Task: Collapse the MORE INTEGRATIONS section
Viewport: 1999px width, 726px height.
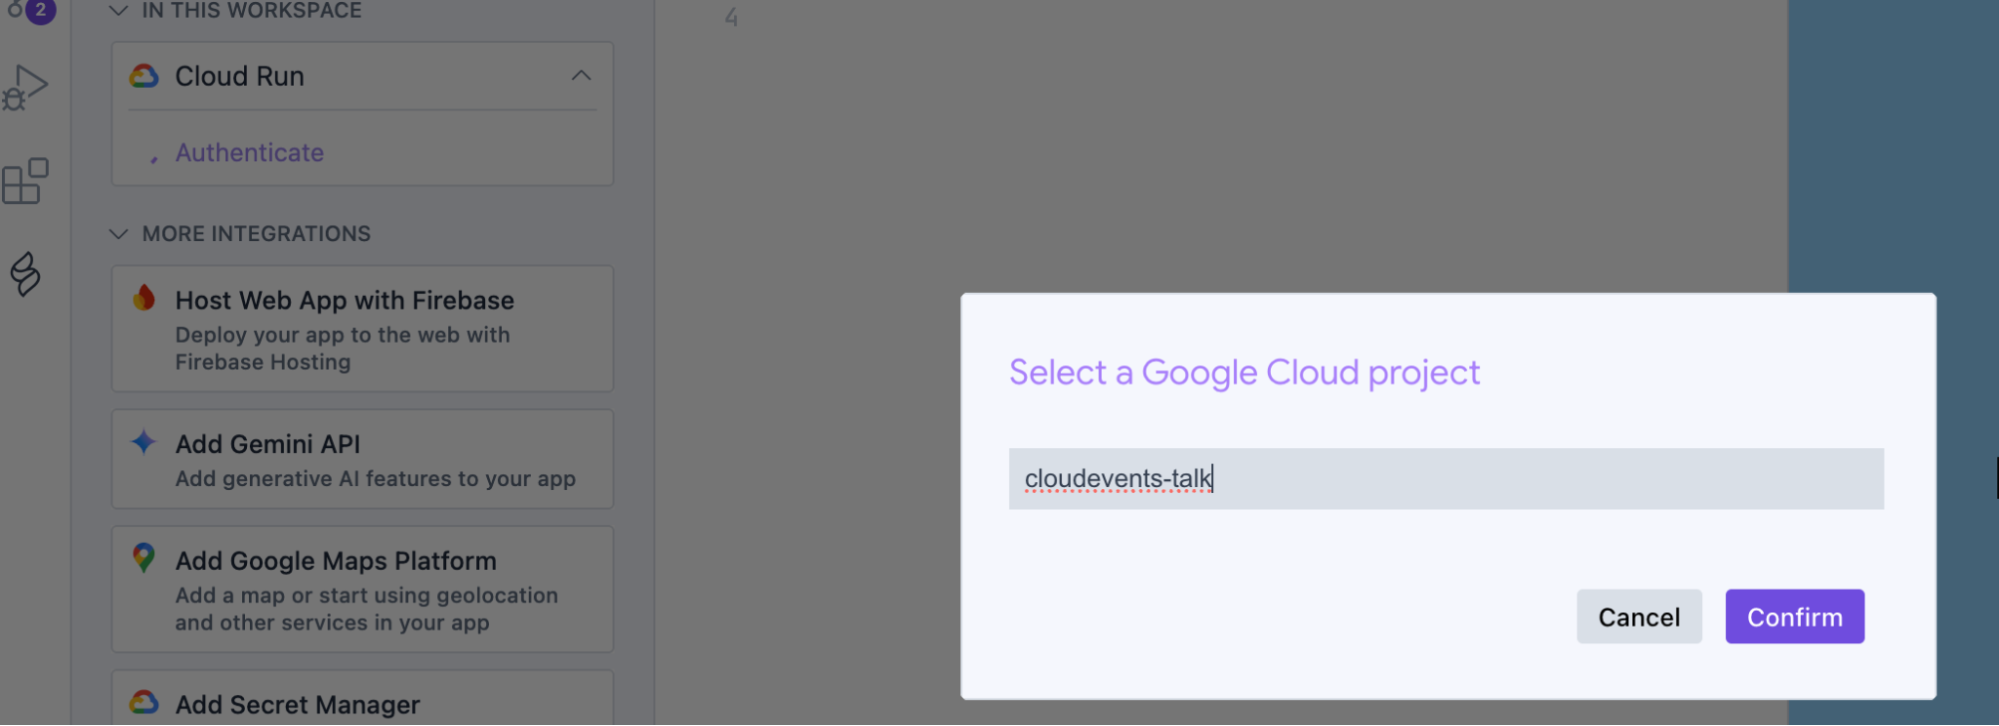Action: (119, 234)
